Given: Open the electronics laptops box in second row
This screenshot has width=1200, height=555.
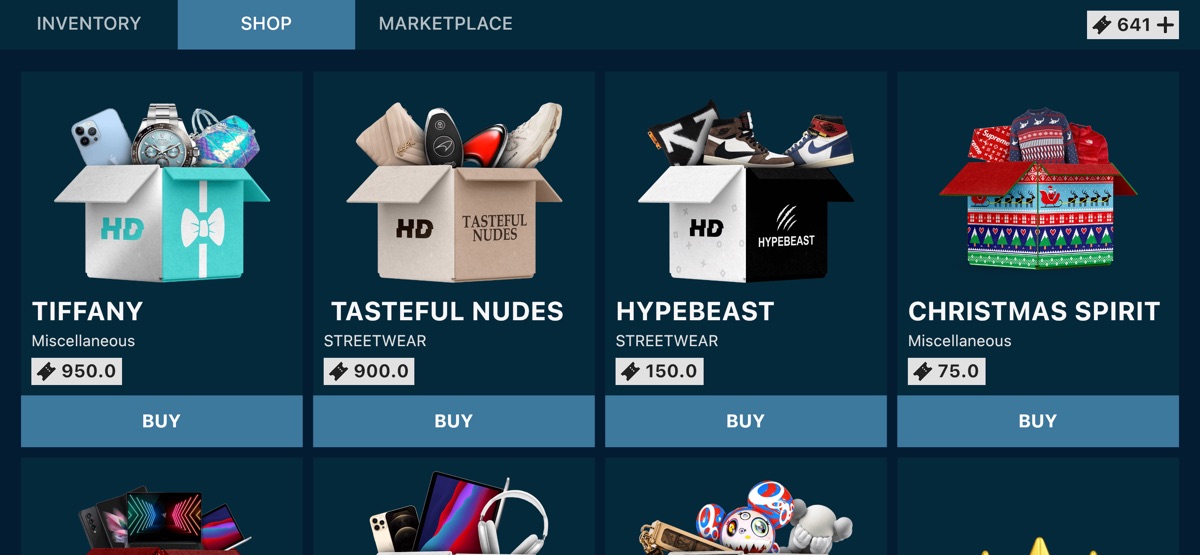Looking at the screenshot, I should pos(161,518).
